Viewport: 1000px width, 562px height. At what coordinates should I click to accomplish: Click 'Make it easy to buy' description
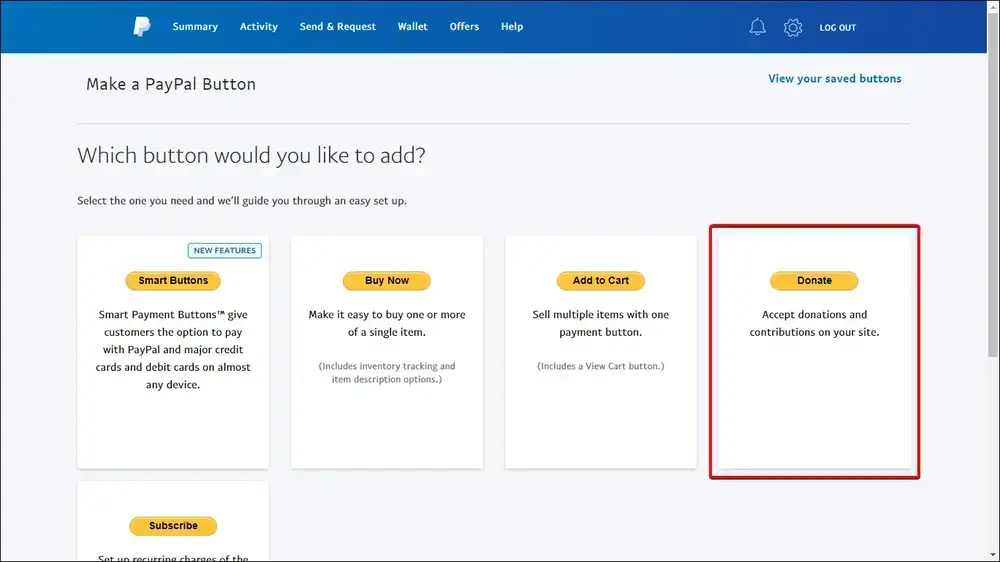click(386, 323)
